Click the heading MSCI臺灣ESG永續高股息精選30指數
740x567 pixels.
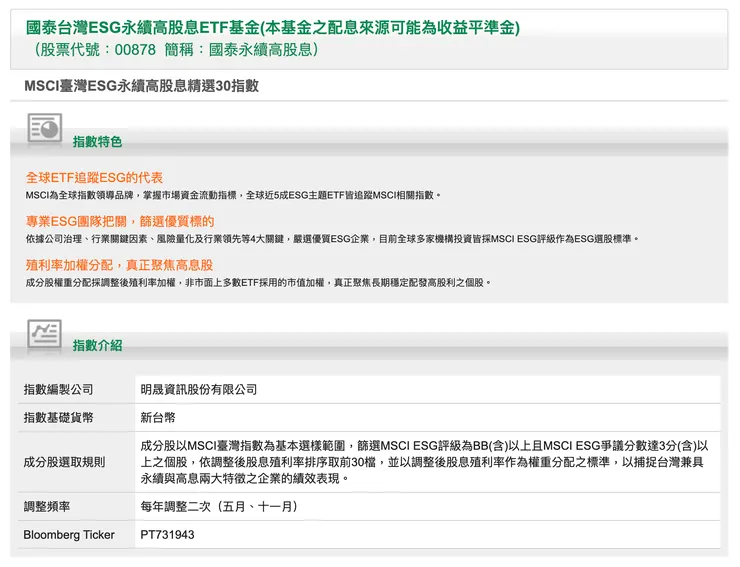(141, 85)
